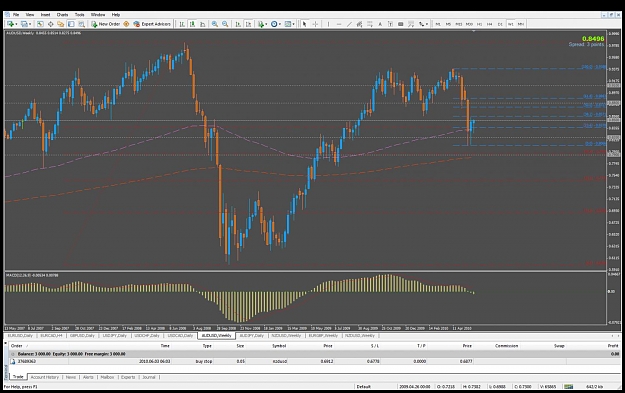Open the AUDJPY,Daily chart tab
The height and width of the screenshot is (393, 625).
252,336
